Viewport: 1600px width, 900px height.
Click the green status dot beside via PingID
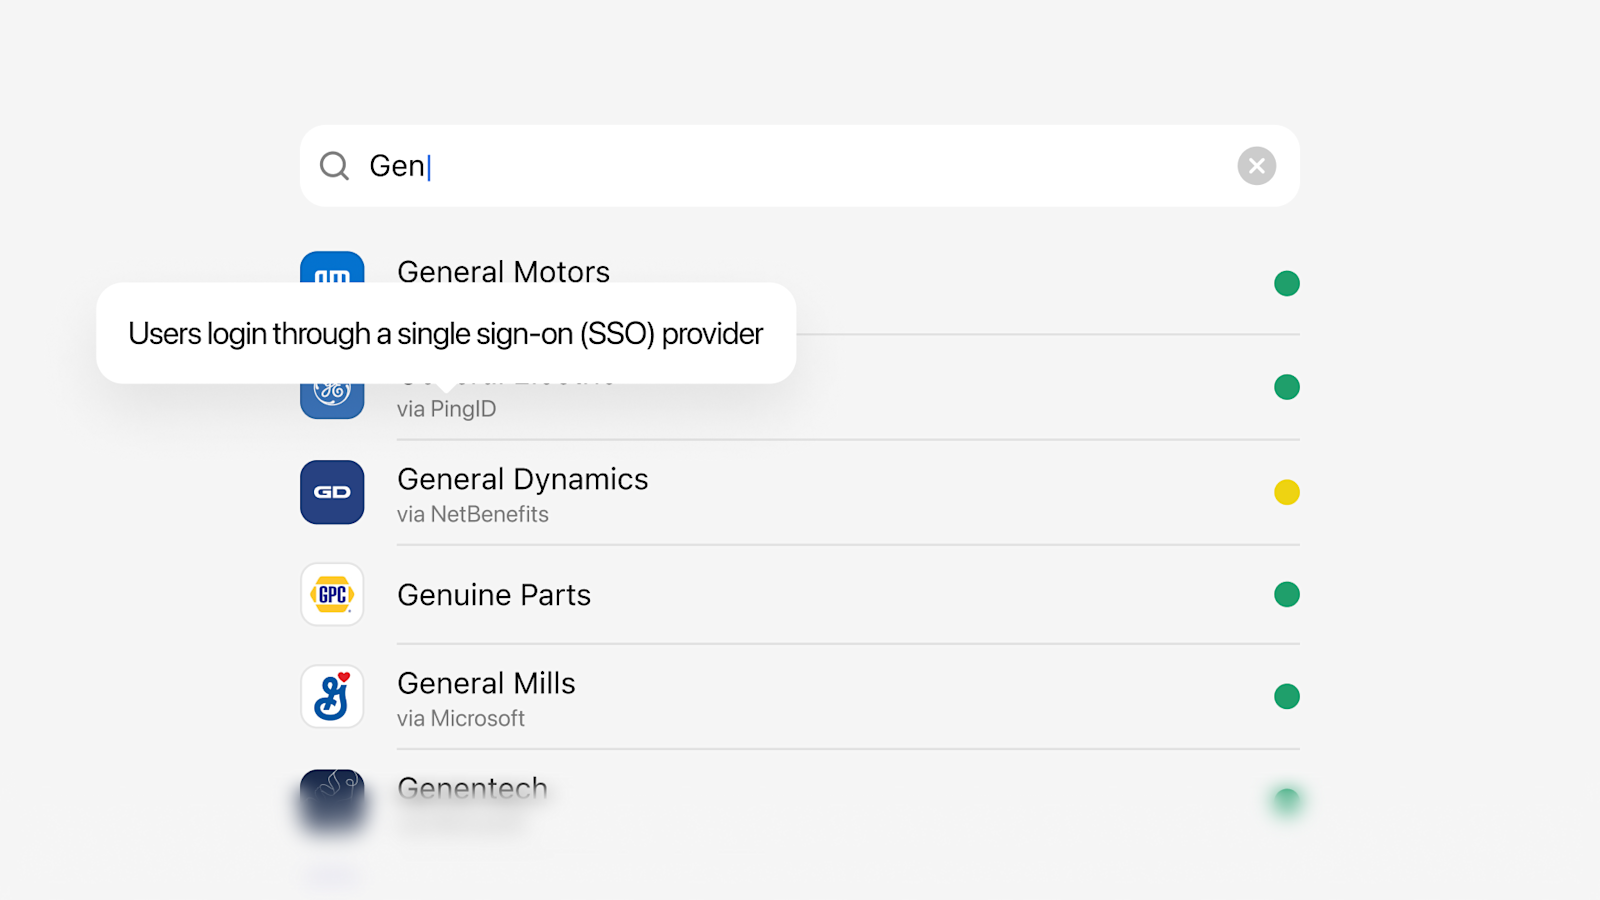click(1287, 387)
